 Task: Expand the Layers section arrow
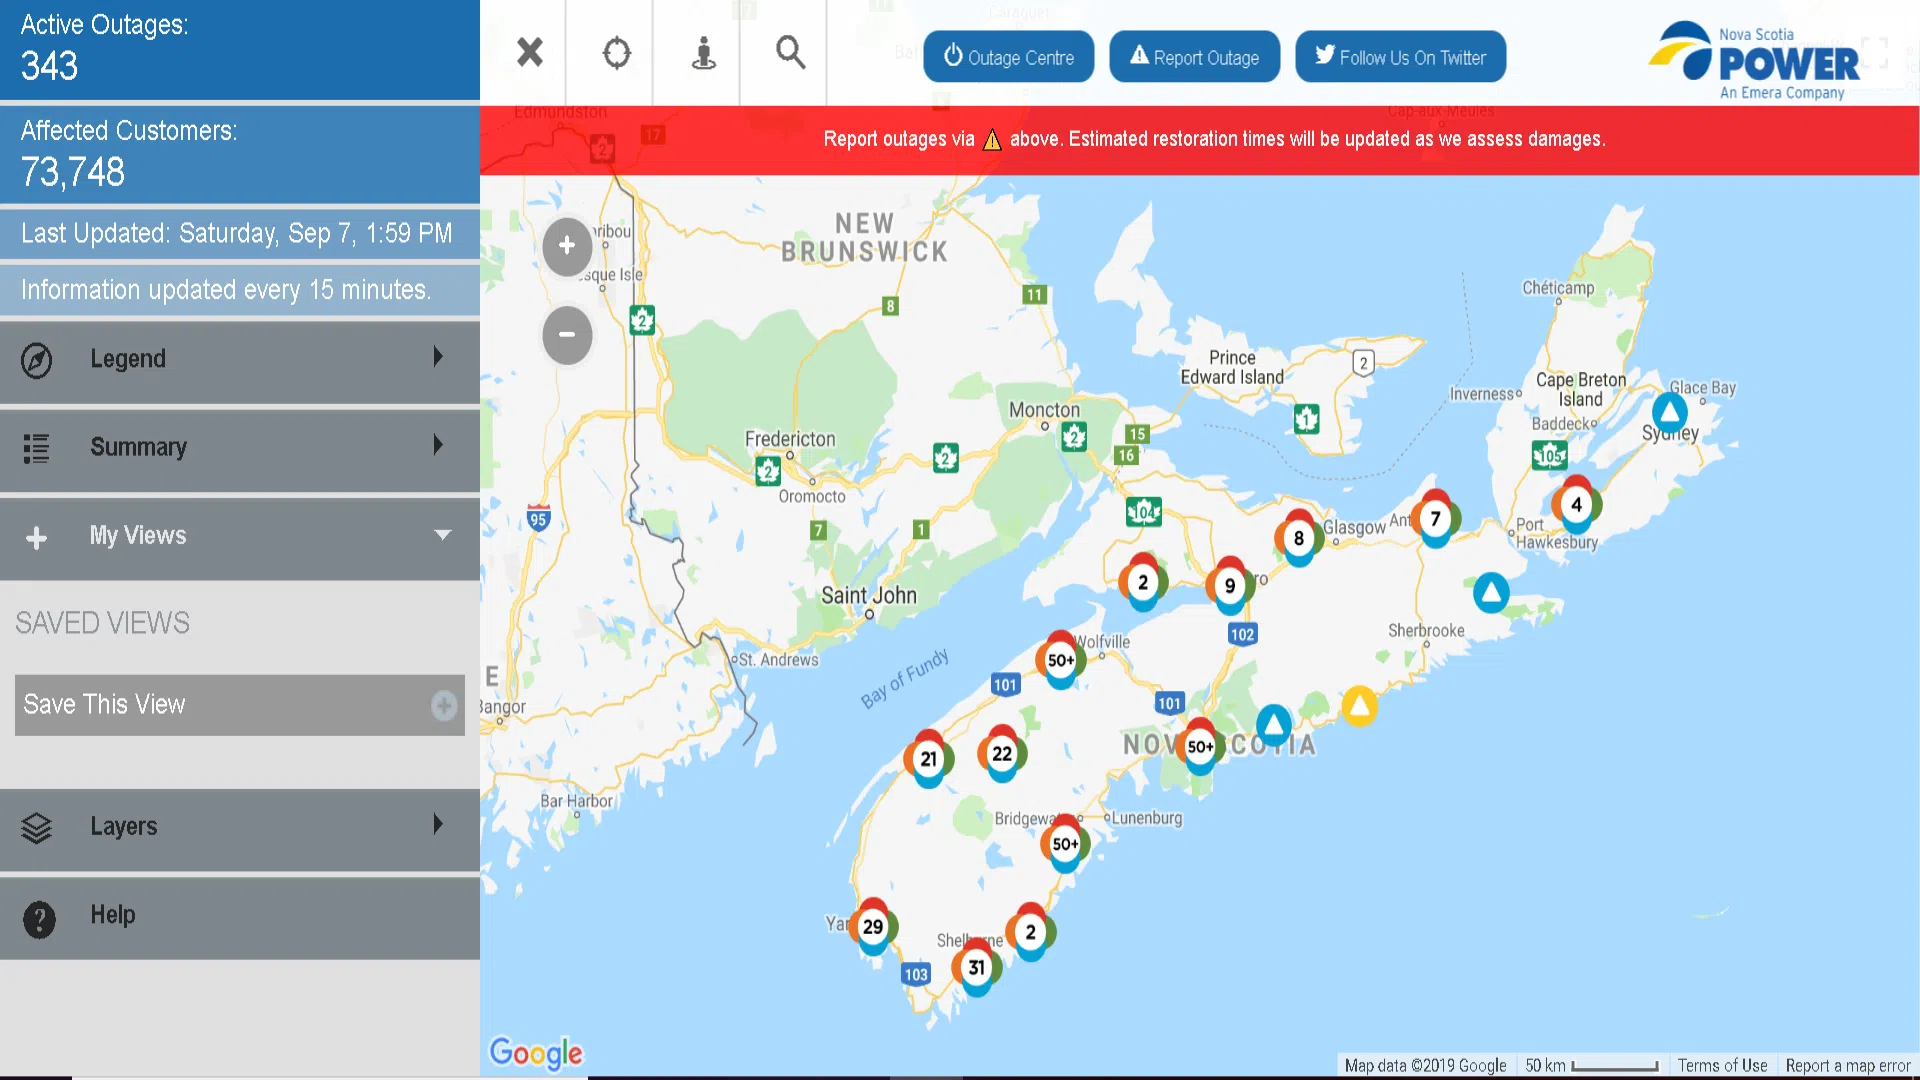tap(437, 825)
